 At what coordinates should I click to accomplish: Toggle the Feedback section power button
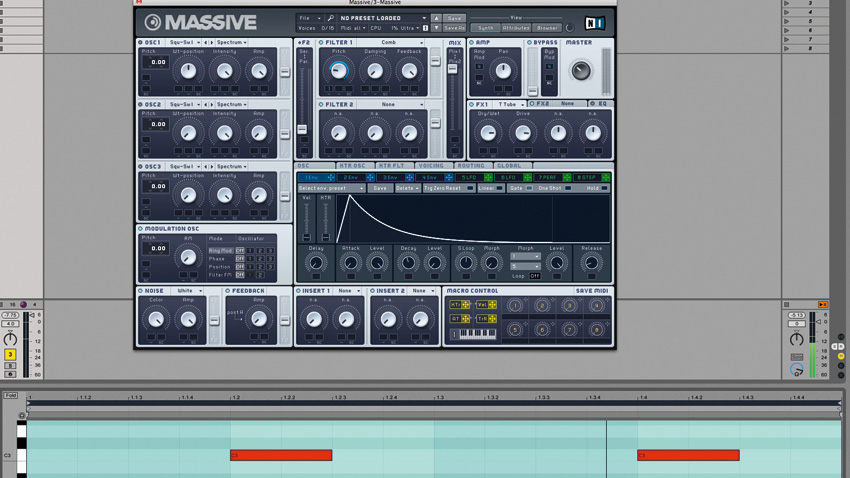(x=228, y=291)
